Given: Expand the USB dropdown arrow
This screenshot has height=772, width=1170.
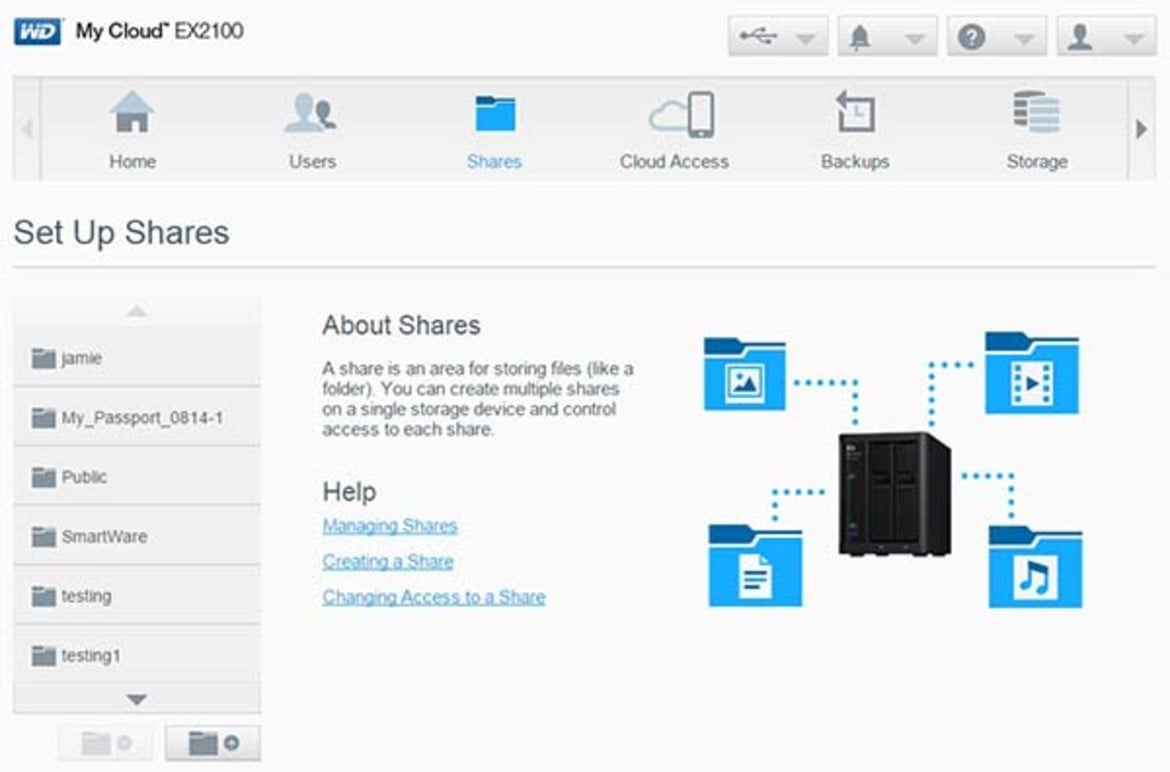Looking at the screenshot, I should pos(805,39).
